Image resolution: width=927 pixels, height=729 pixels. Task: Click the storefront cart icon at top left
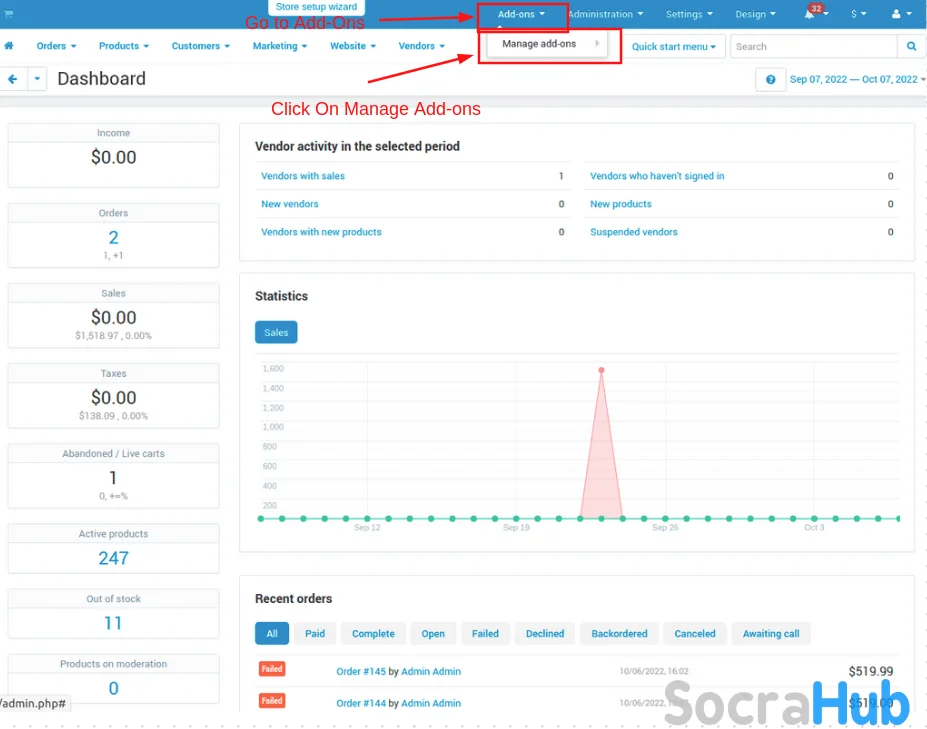(9, 14)
